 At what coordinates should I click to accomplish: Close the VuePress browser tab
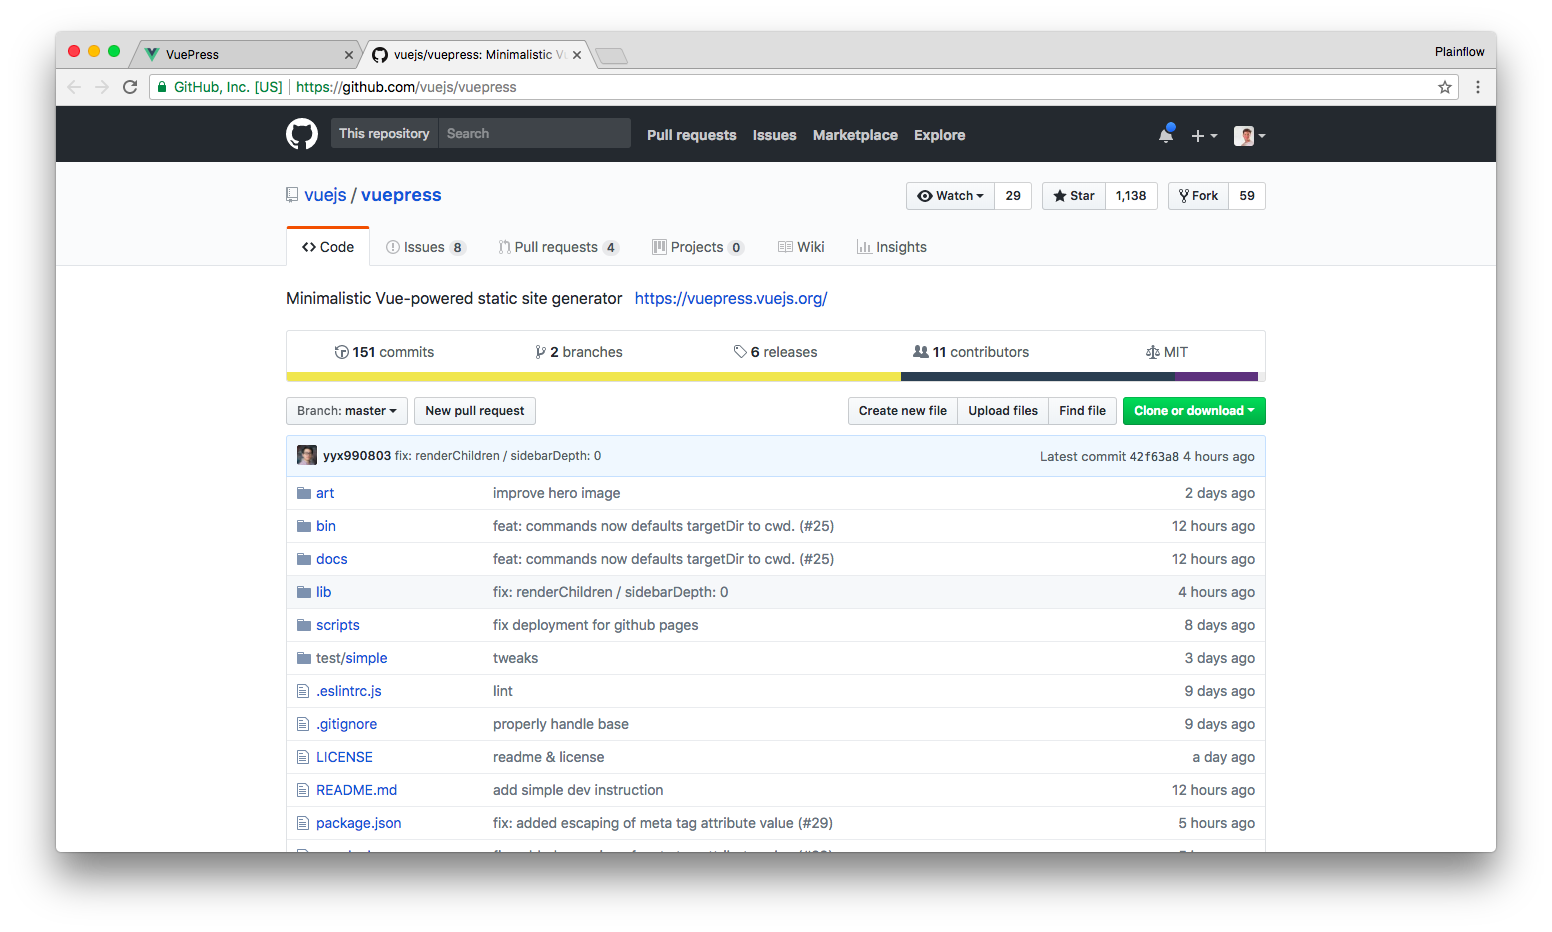click(x=349, y=55)
